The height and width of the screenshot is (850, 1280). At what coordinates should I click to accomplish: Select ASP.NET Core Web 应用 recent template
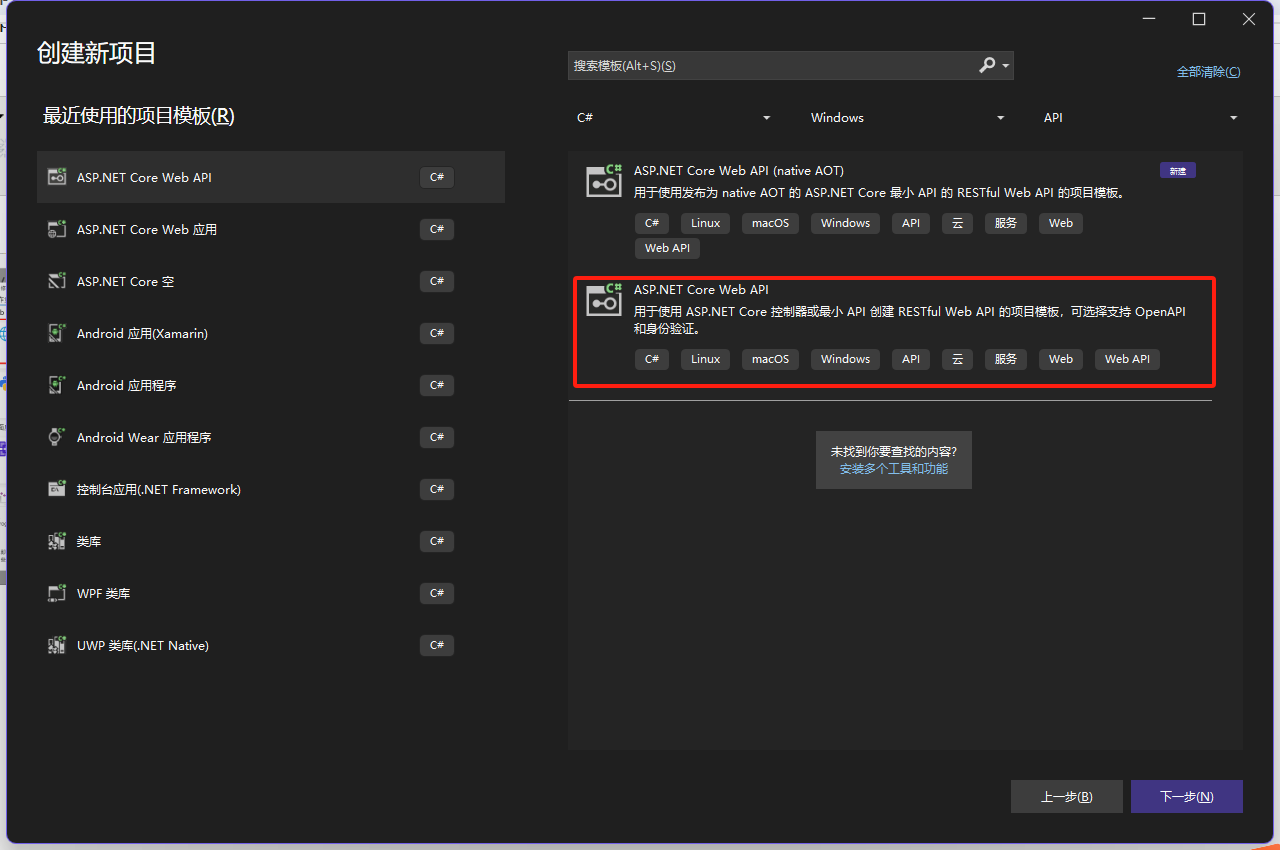271,229
